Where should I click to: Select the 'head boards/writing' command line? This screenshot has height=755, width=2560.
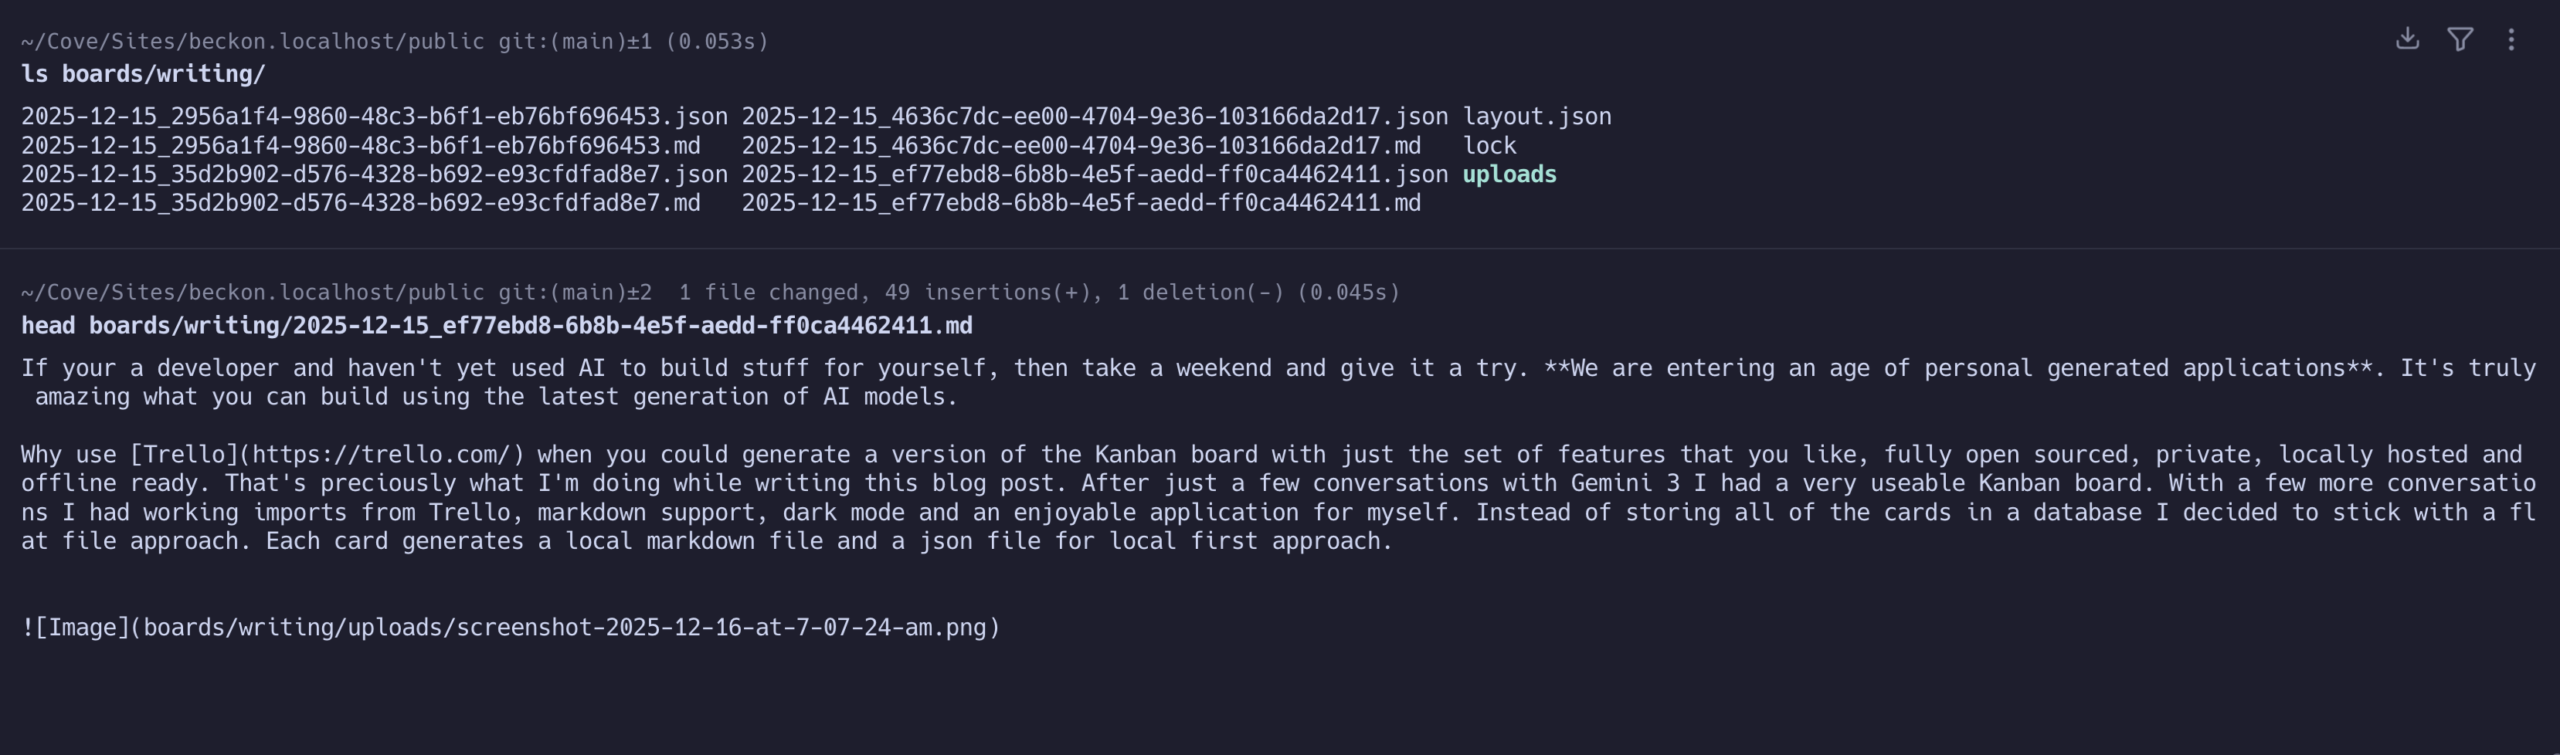496,326
